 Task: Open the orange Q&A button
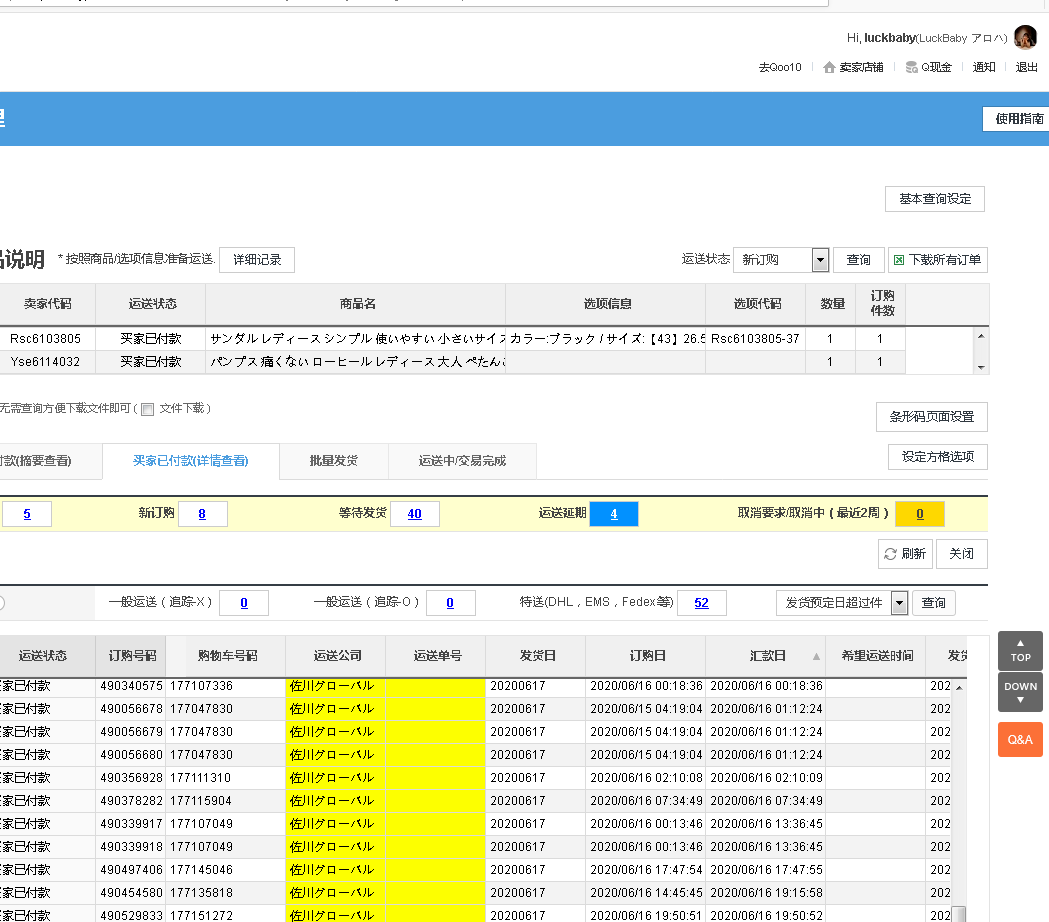1020,740
